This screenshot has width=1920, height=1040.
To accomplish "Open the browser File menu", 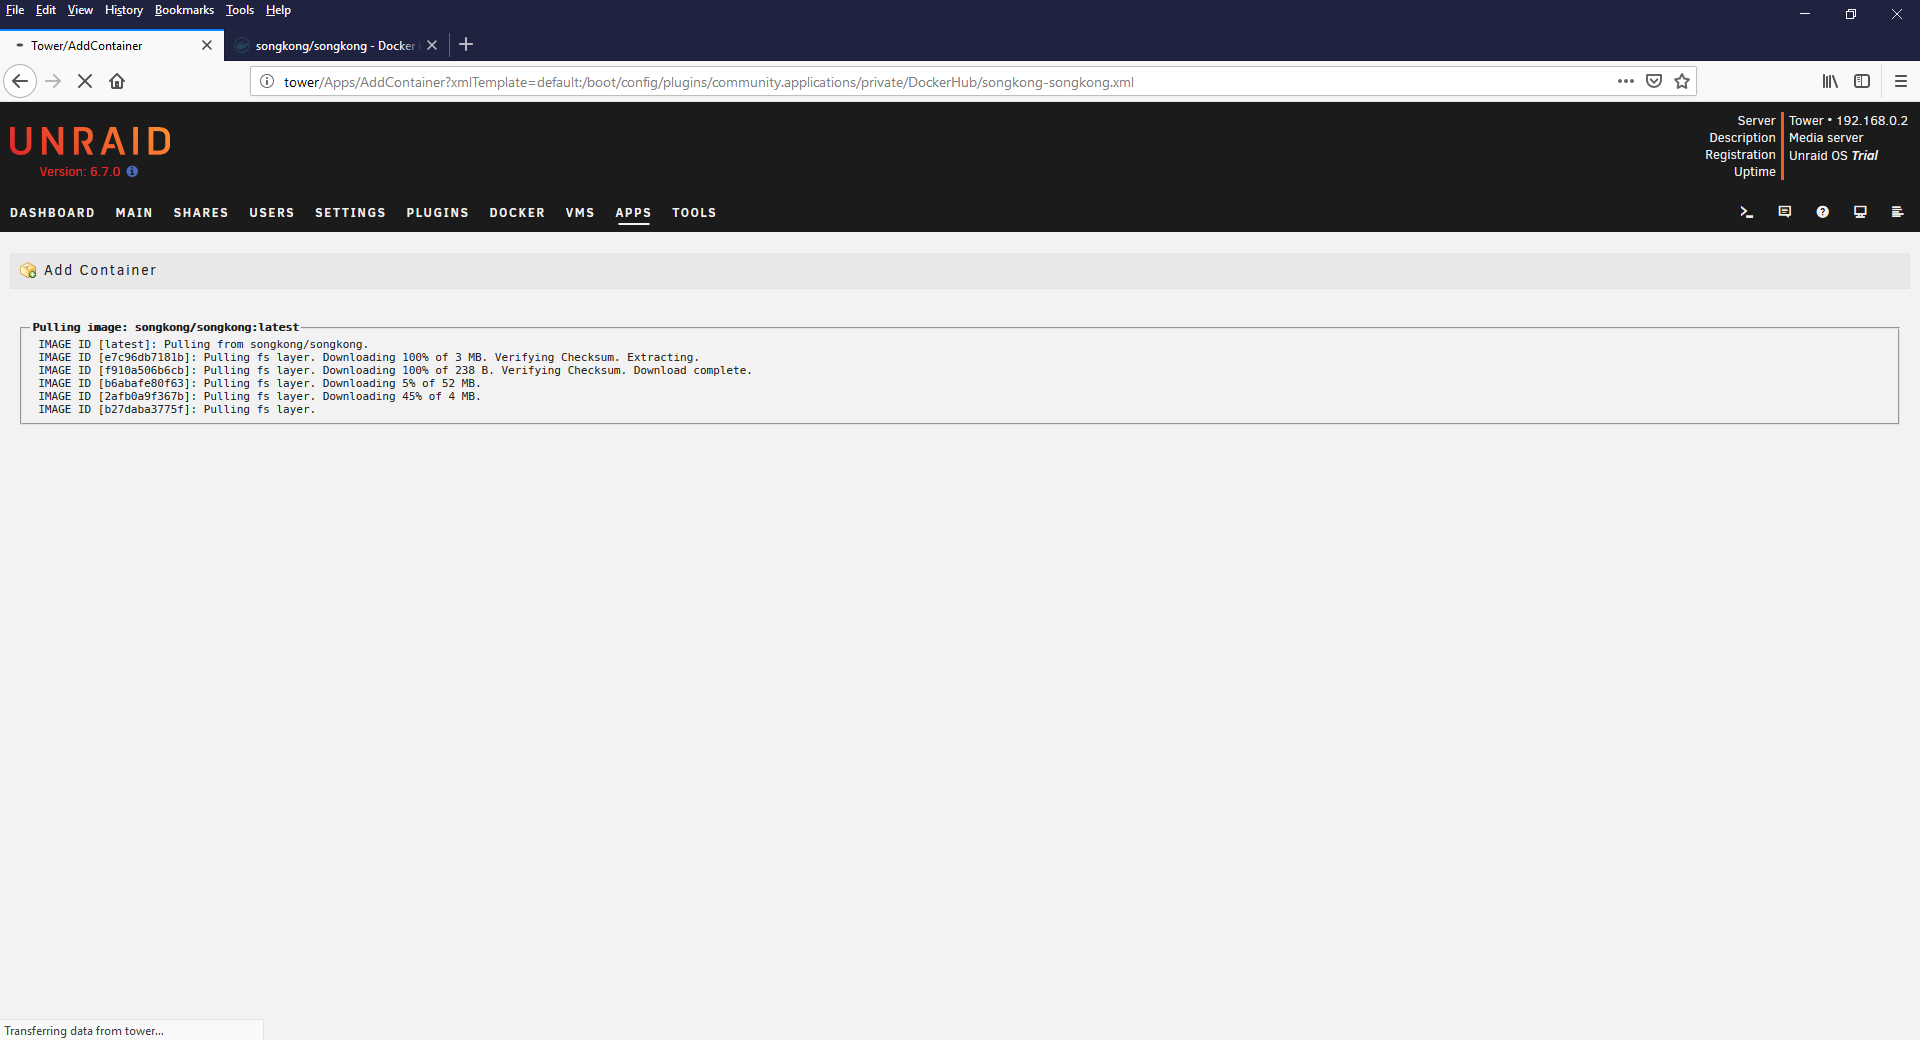I will [x=15, y=10].
